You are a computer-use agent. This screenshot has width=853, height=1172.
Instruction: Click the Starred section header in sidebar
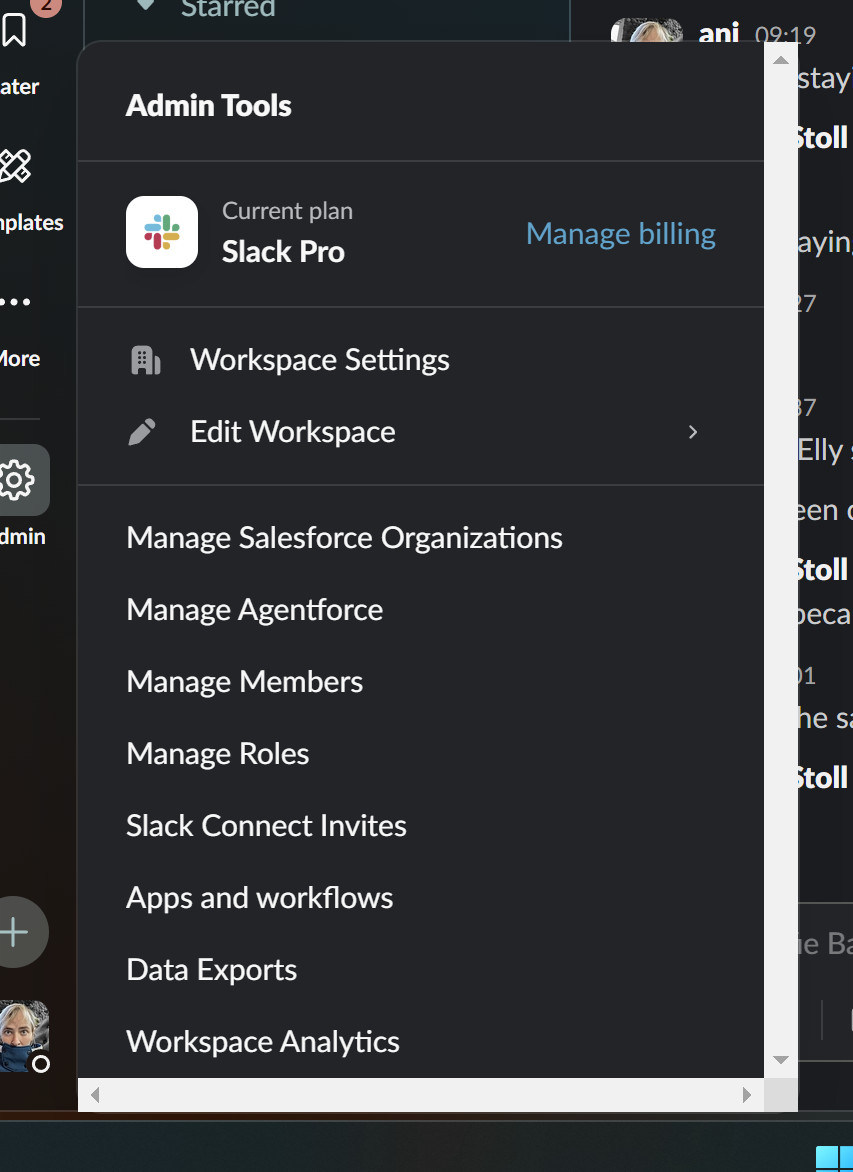point(228,9)
